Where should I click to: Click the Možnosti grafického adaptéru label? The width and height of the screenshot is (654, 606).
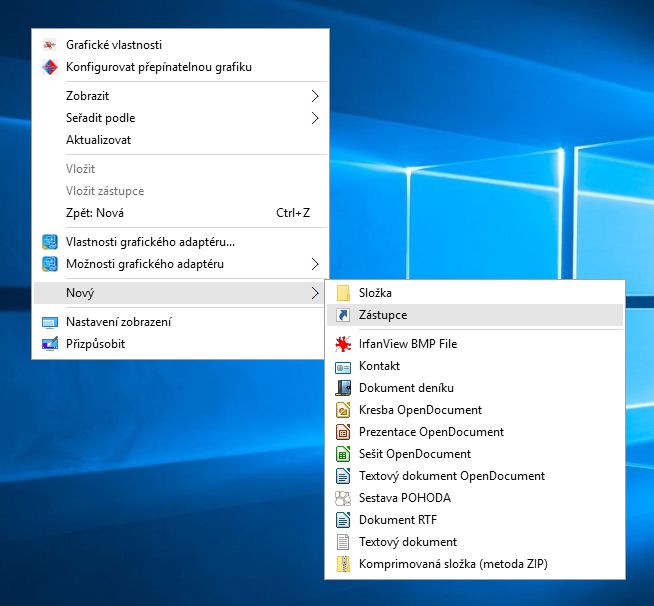tap(145, 264)
